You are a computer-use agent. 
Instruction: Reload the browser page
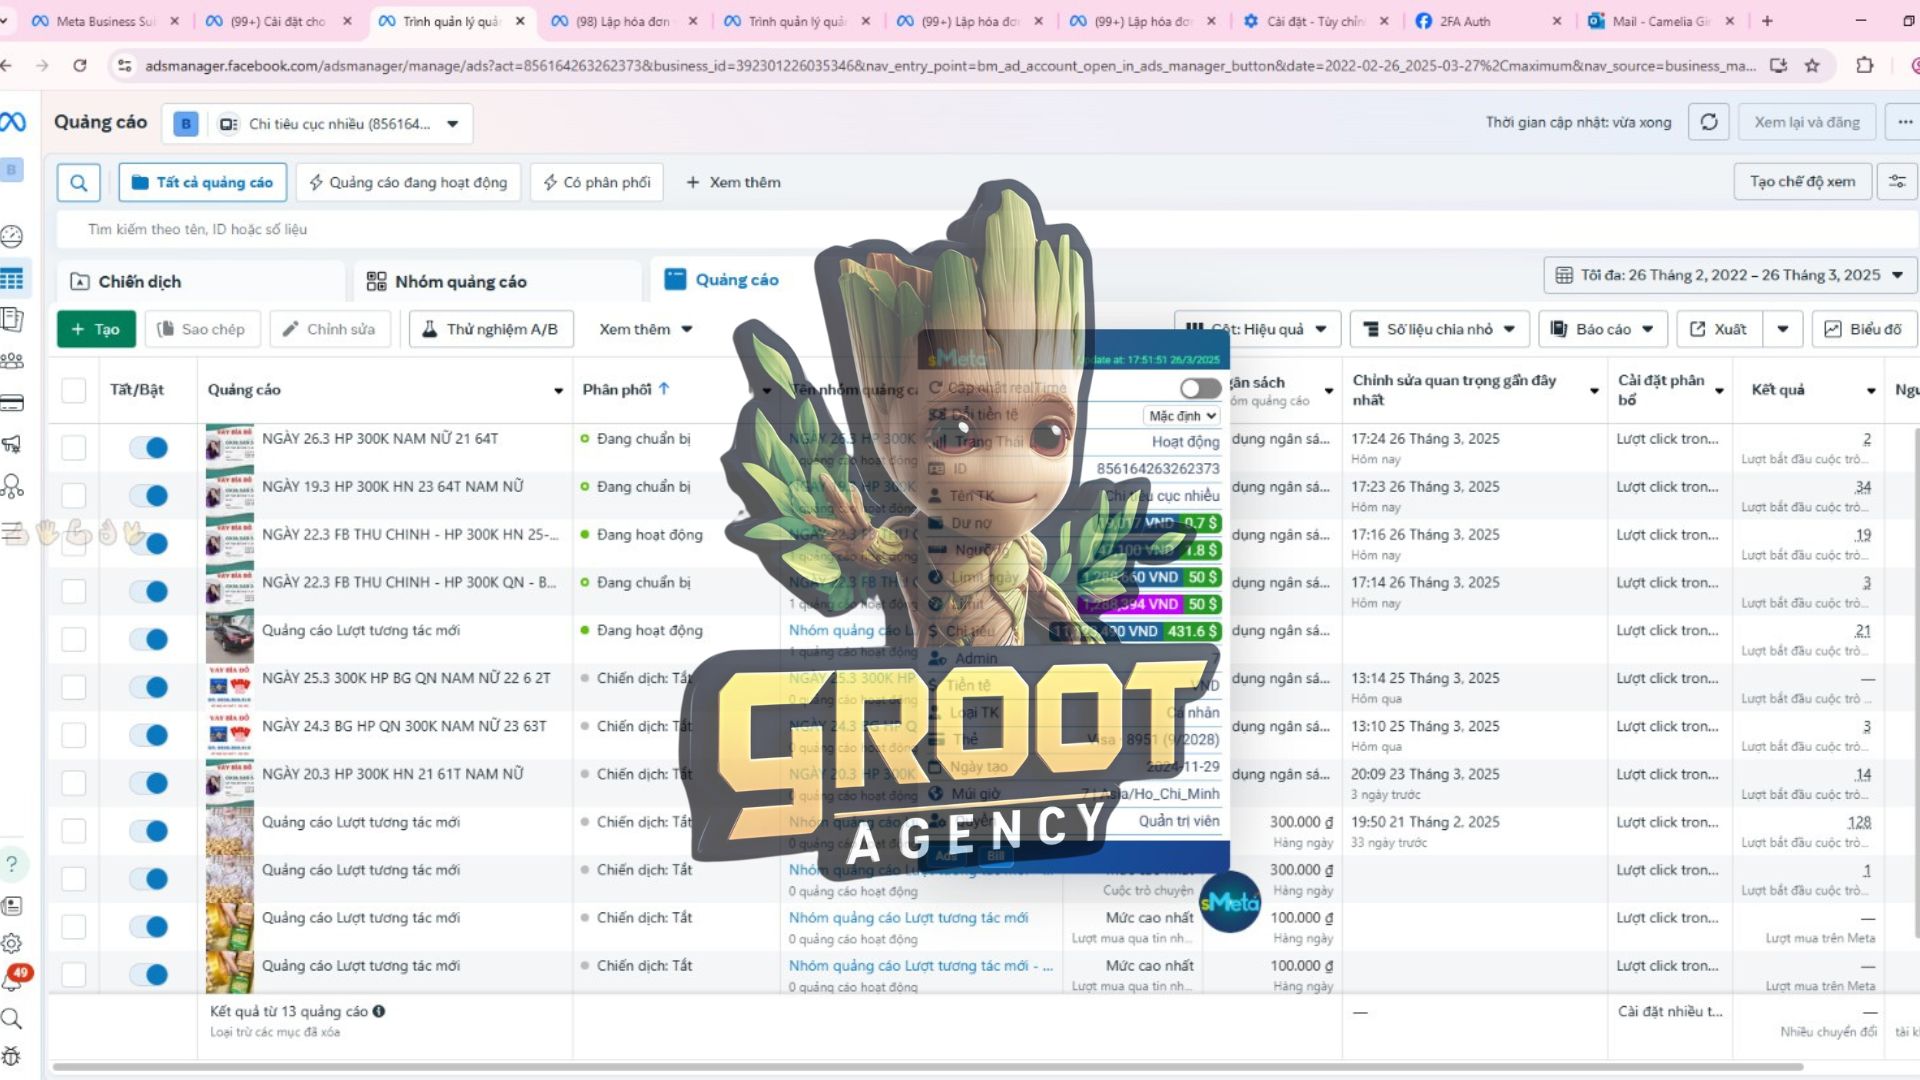(x=80, y=66)
